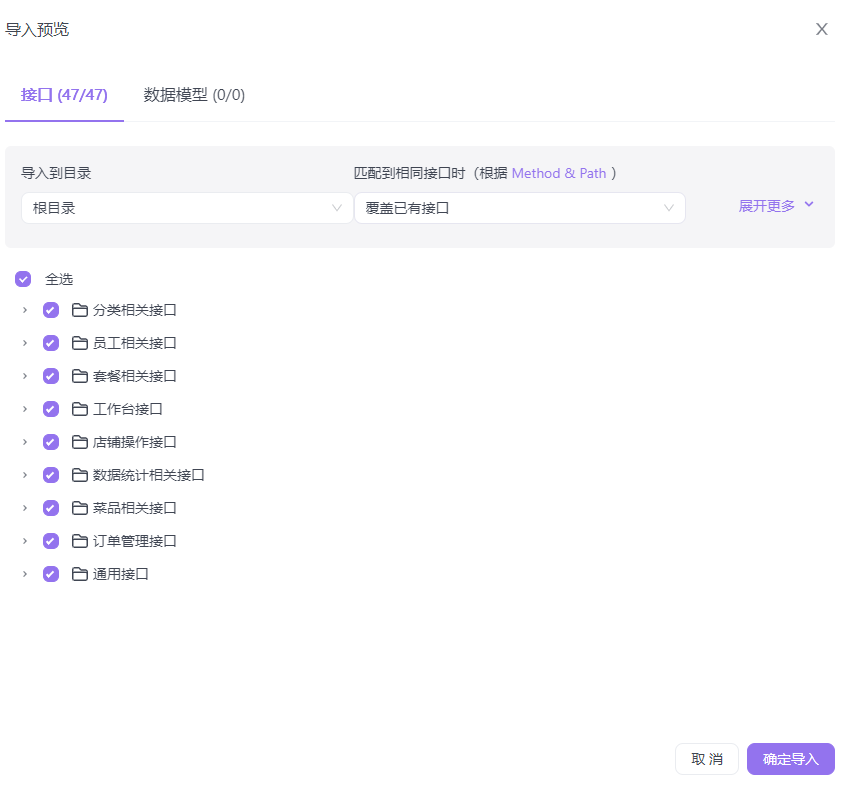The height and width of the screenshot is (793, 850).
Task: Click the folder icon beside 套餐相关接口
Action: [80, 376]
